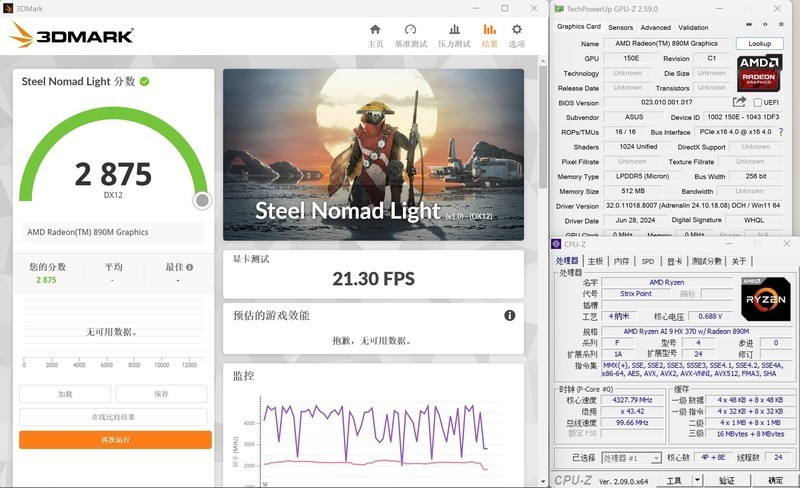
Task: Switch to GPU-Z Advanced tab
Action: click(656, 28)
